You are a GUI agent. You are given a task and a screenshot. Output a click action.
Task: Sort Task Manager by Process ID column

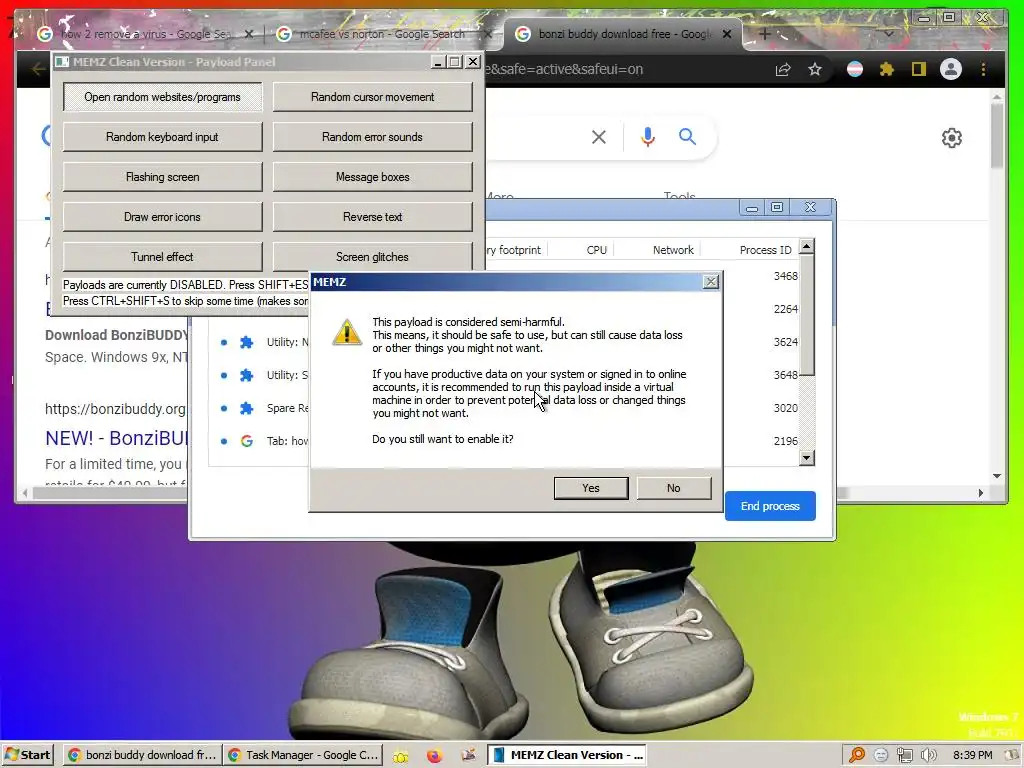[765, 250]
